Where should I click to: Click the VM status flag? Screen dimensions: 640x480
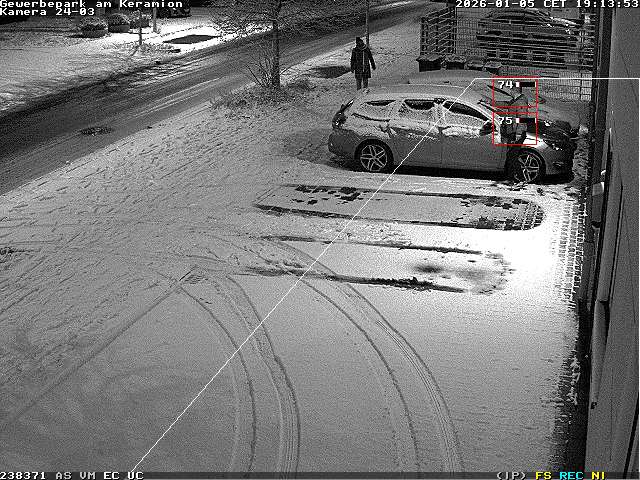tap(87, 475)
